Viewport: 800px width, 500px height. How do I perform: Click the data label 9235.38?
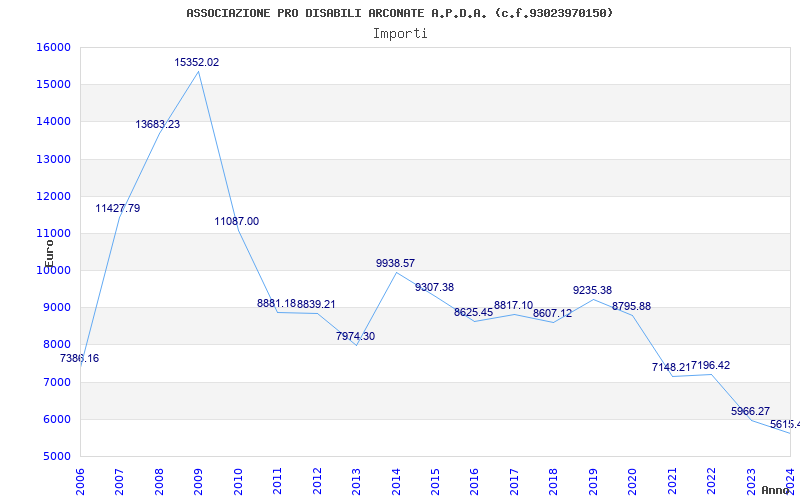(x=592, y=290)
